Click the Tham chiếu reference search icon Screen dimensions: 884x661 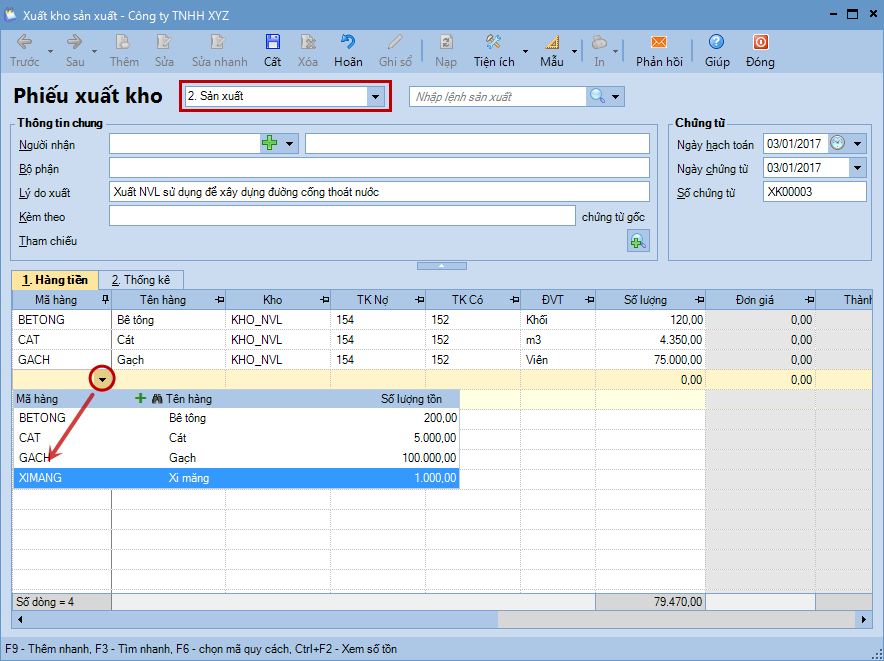pyautogui.click(x=637, y=241)
